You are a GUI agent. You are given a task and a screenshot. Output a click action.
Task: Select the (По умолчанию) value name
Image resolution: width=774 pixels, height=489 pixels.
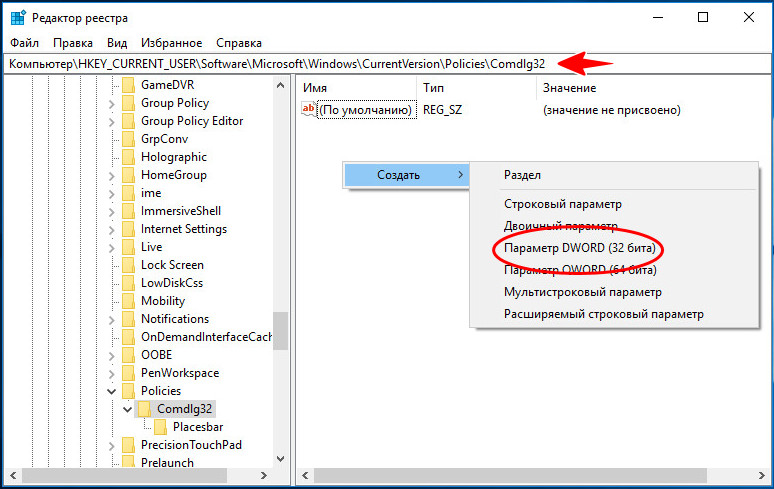pyautogui.click(x=365, y=110)
